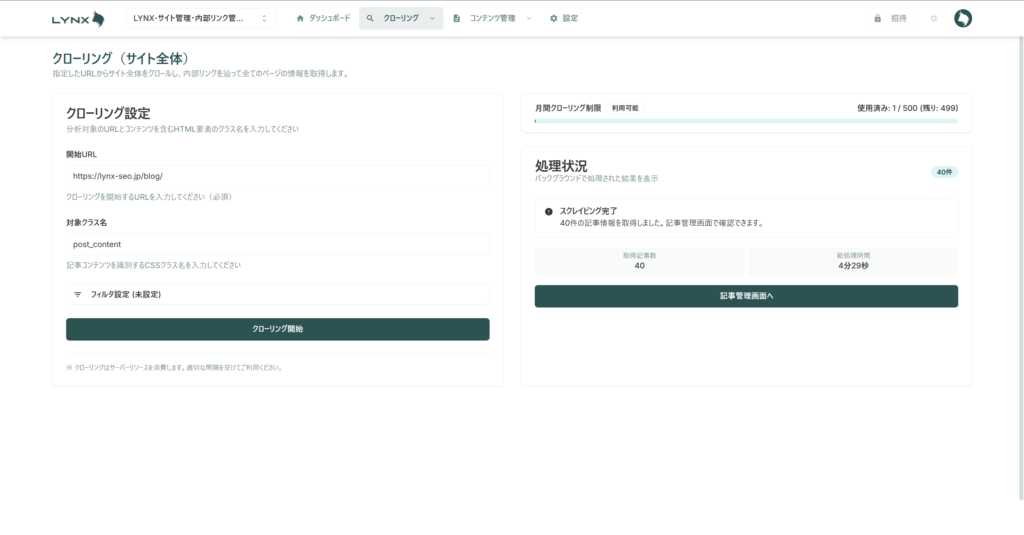Screen dimensions: 1024x535
Task: Expand the クローリング menu chevron
Action: coord(432,18)
